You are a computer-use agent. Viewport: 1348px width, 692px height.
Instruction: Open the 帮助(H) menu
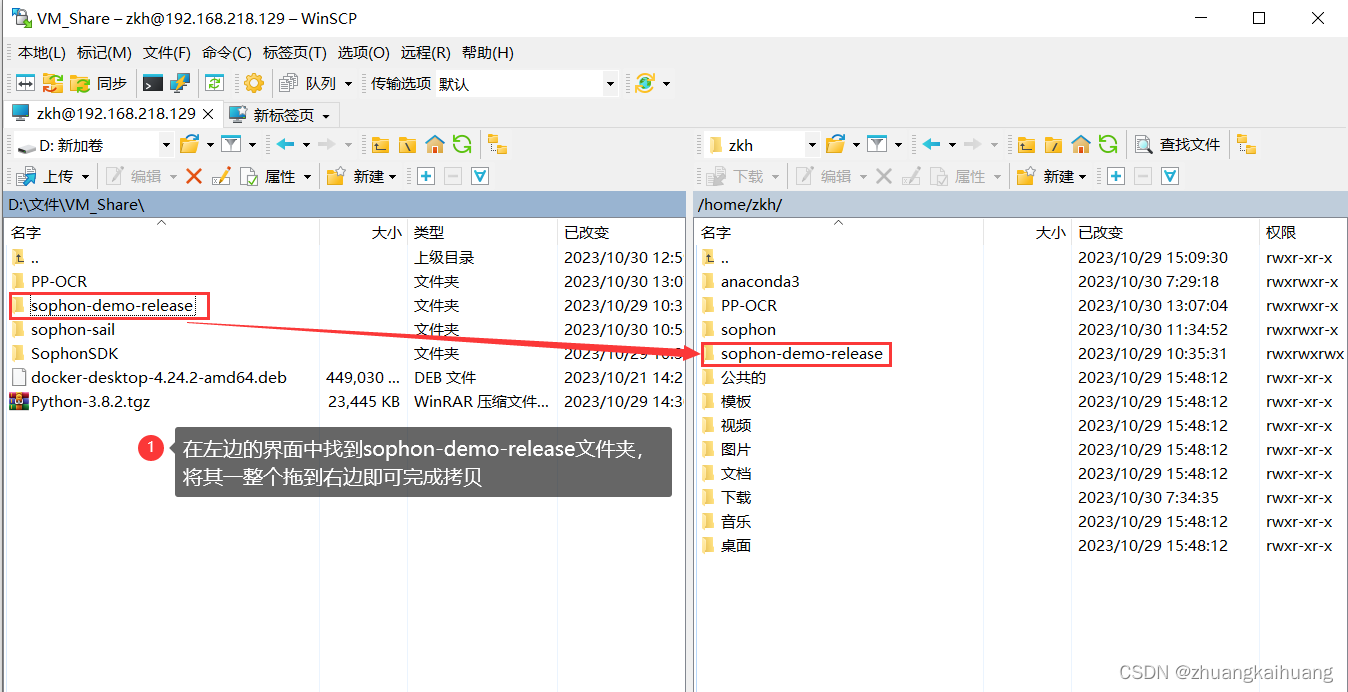pyautogui.click(x=488, y=53)
